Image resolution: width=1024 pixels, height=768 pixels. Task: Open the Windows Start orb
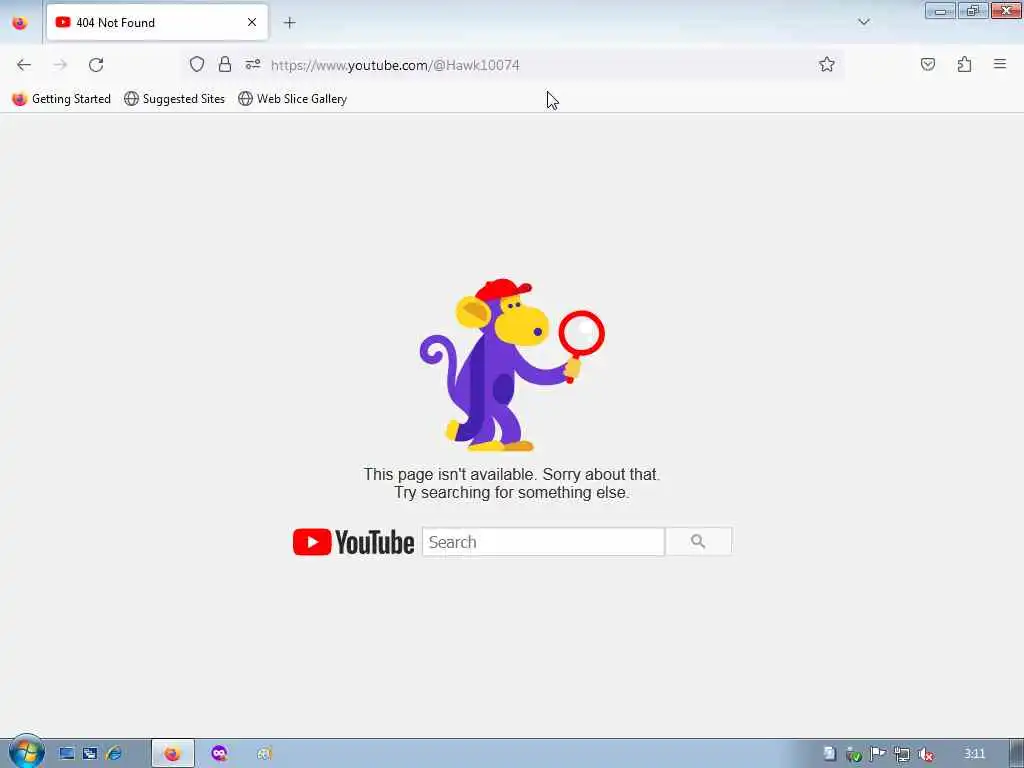coord(26,752)
